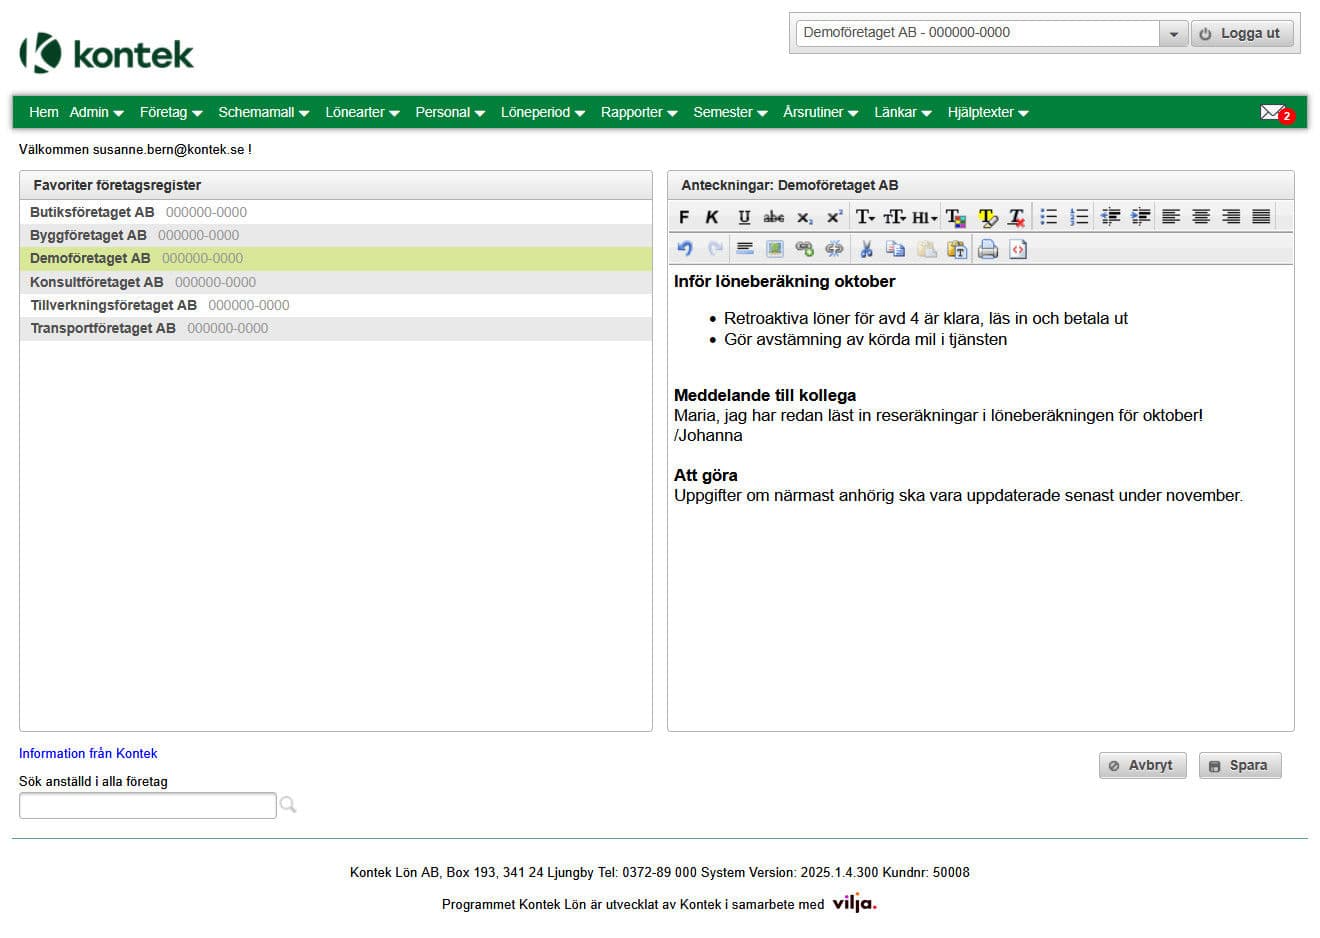Choose text color in editor toolbar
The image size is (1320, 938).
[956, 217]
